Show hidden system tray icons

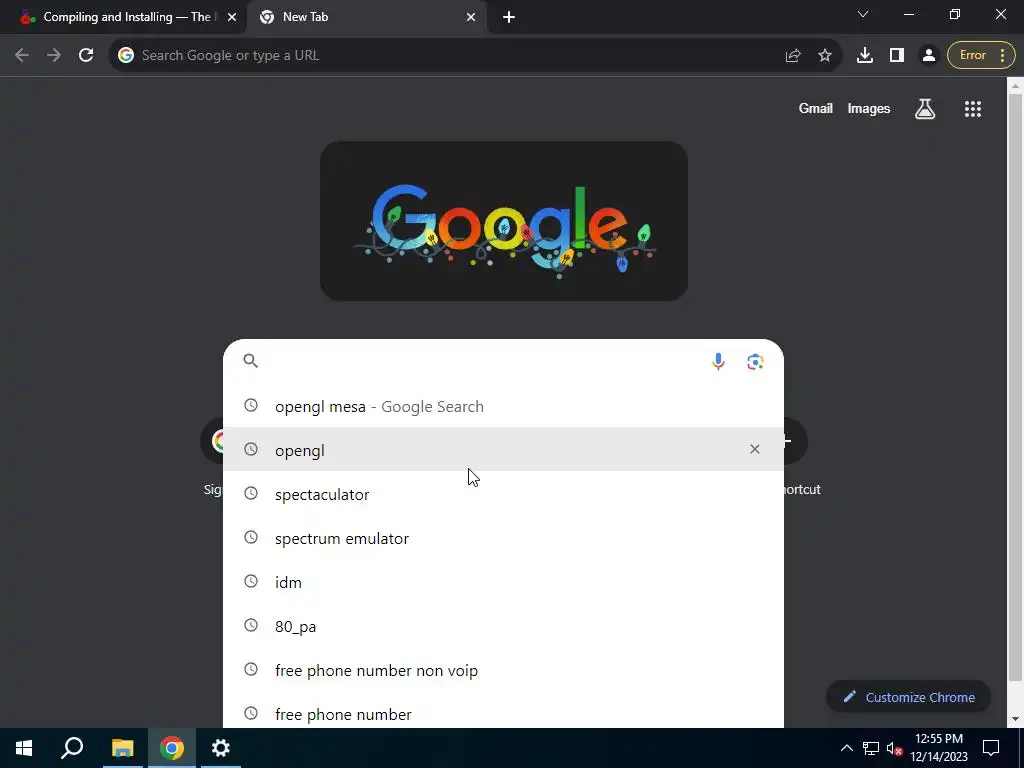(846, 748)
